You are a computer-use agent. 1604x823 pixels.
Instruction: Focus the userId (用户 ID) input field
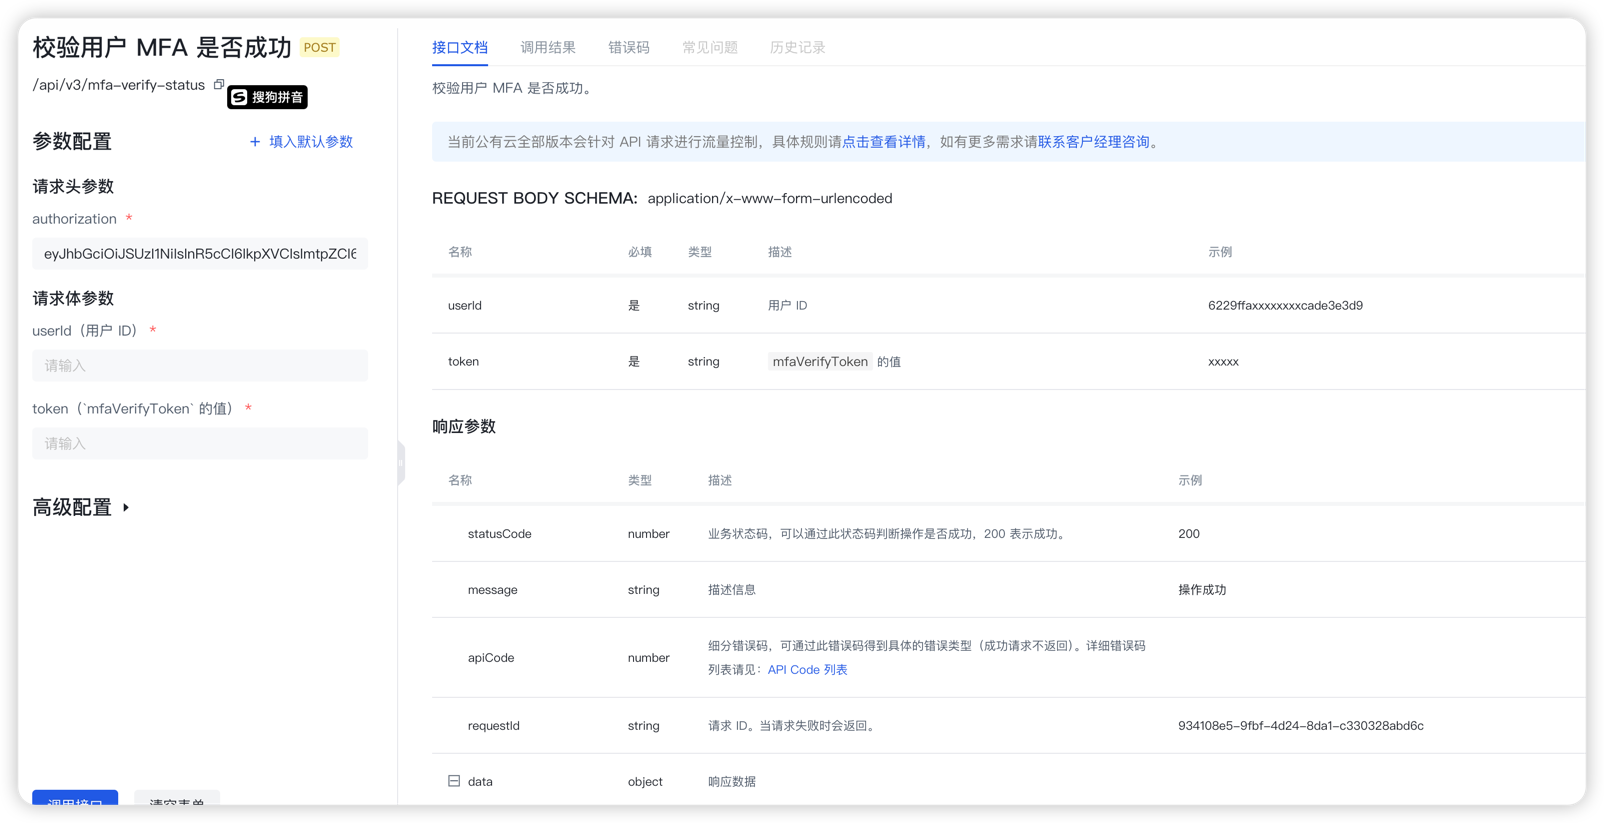[x=200, y=366]
